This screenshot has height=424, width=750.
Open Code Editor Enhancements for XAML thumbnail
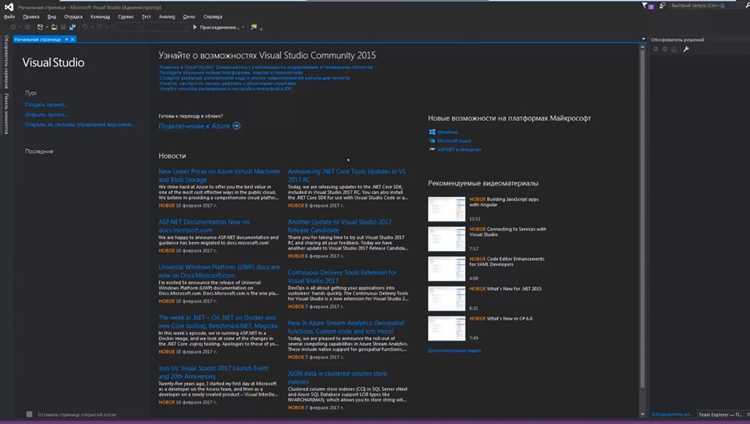click(x=446, y=268)
